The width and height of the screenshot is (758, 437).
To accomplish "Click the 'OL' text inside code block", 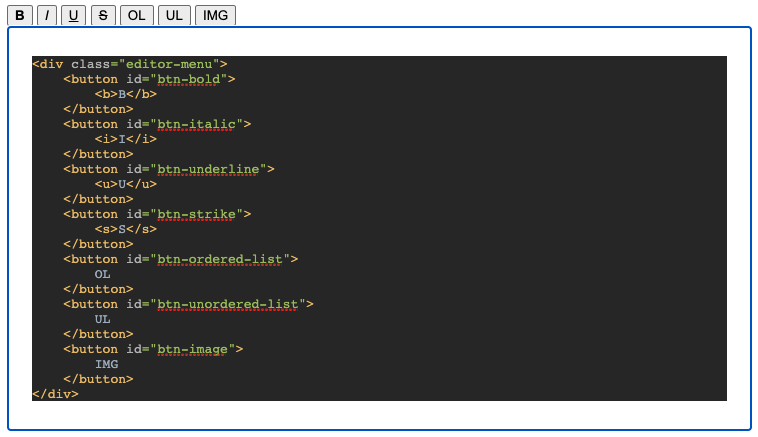I will pos(102,274).
